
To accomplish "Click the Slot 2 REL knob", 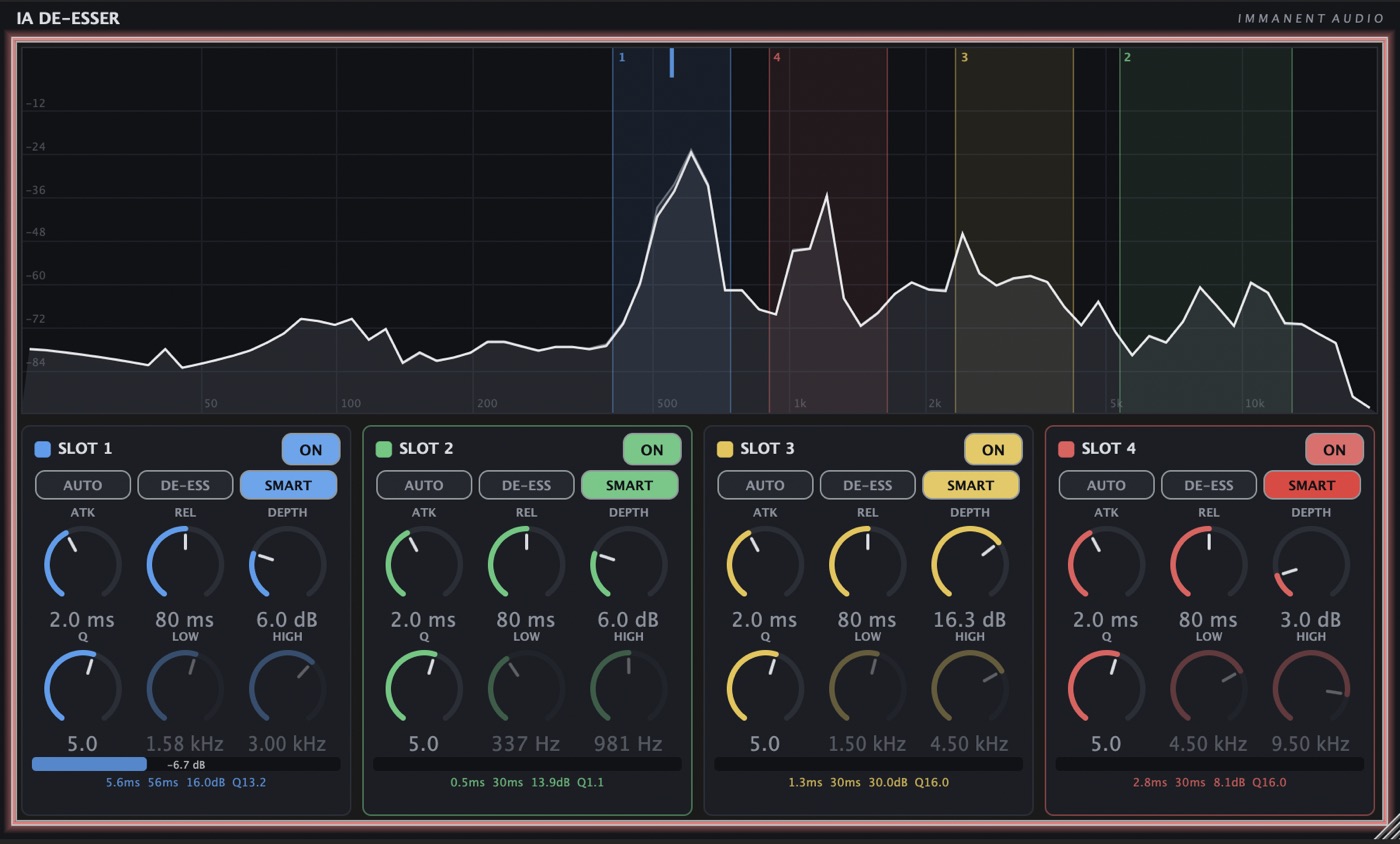I will [x=526, y=564].
